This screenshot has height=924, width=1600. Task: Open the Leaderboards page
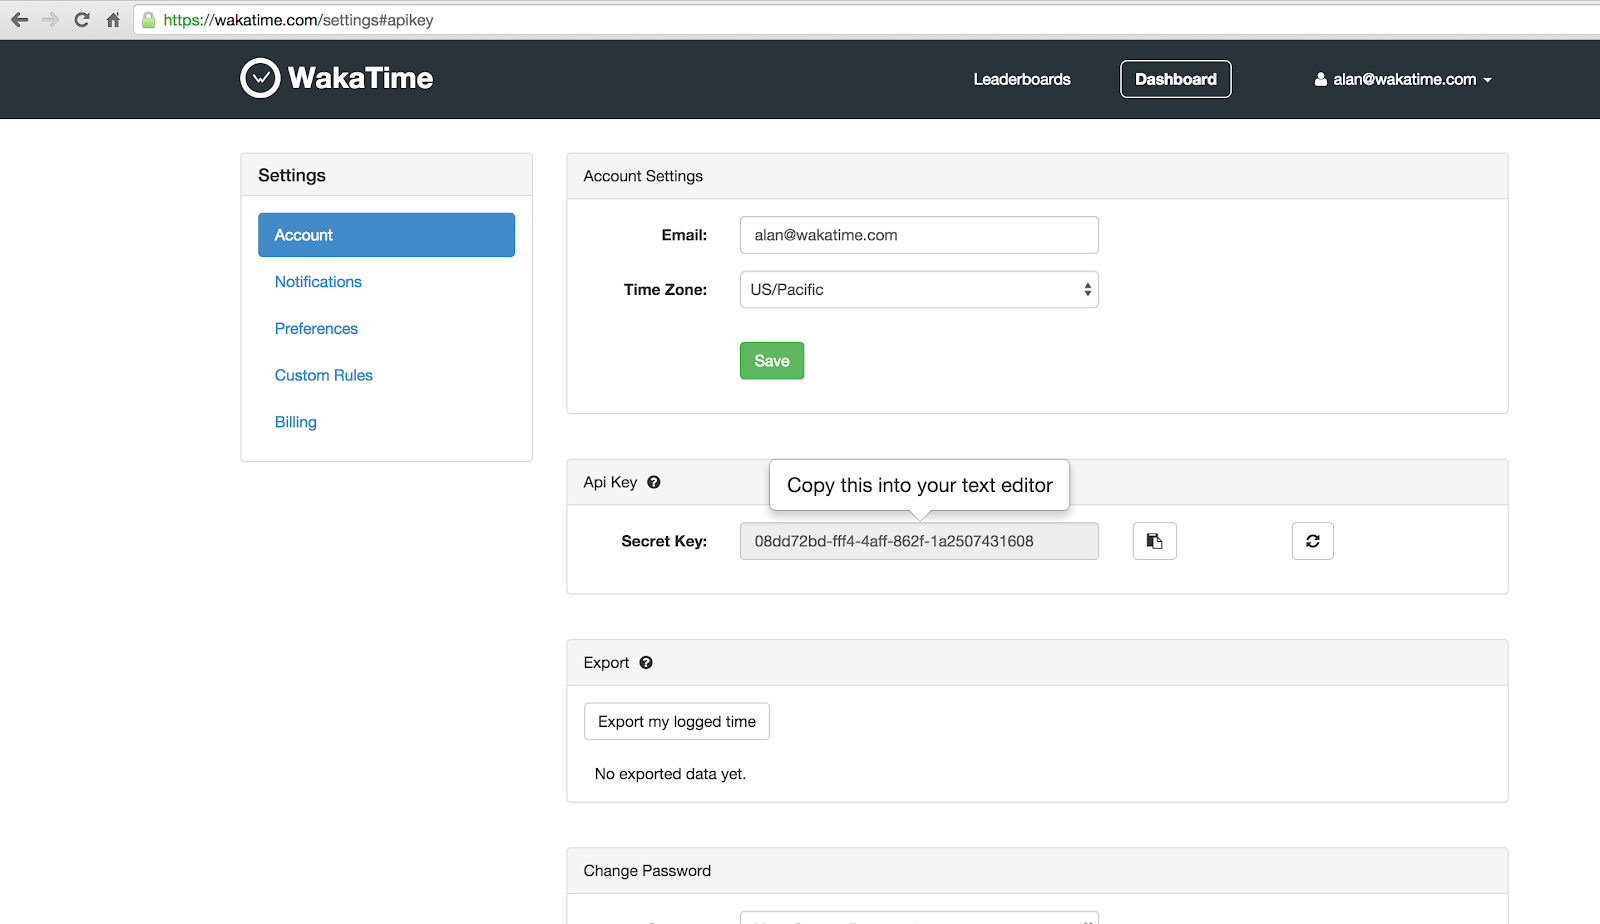coord(1022,79)
